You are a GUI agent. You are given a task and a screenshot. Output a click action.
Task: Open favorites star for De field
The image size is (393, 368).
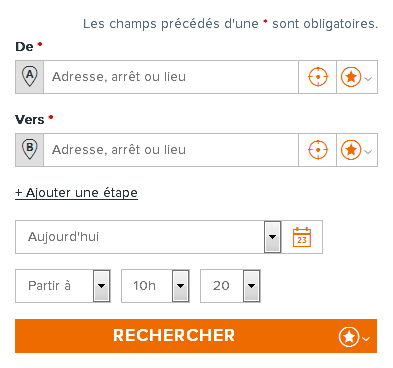tap(351, 77)
